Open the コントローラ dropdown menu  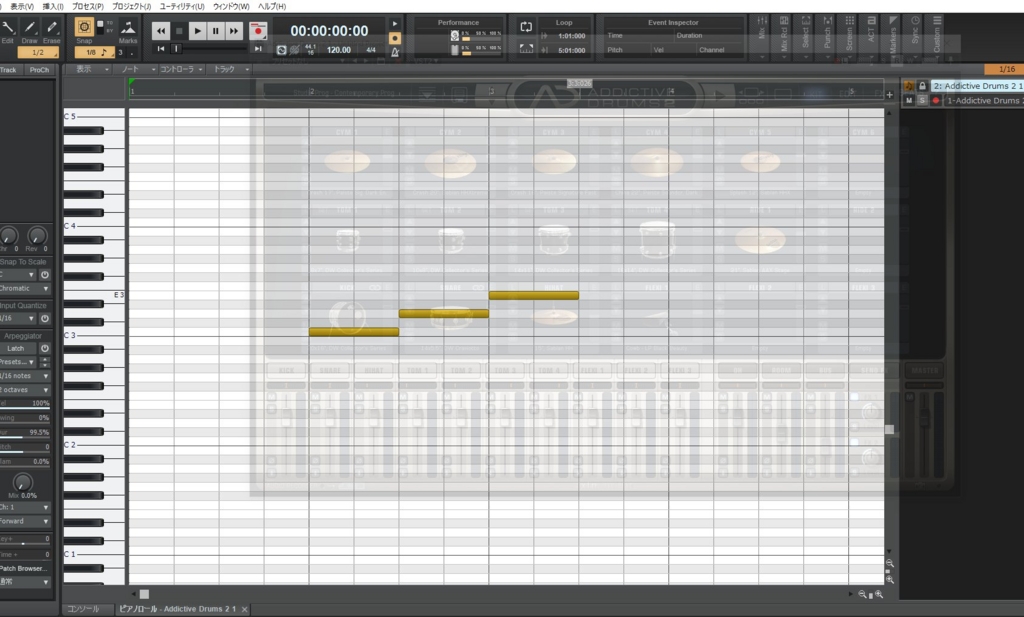(x=182, y=69)
